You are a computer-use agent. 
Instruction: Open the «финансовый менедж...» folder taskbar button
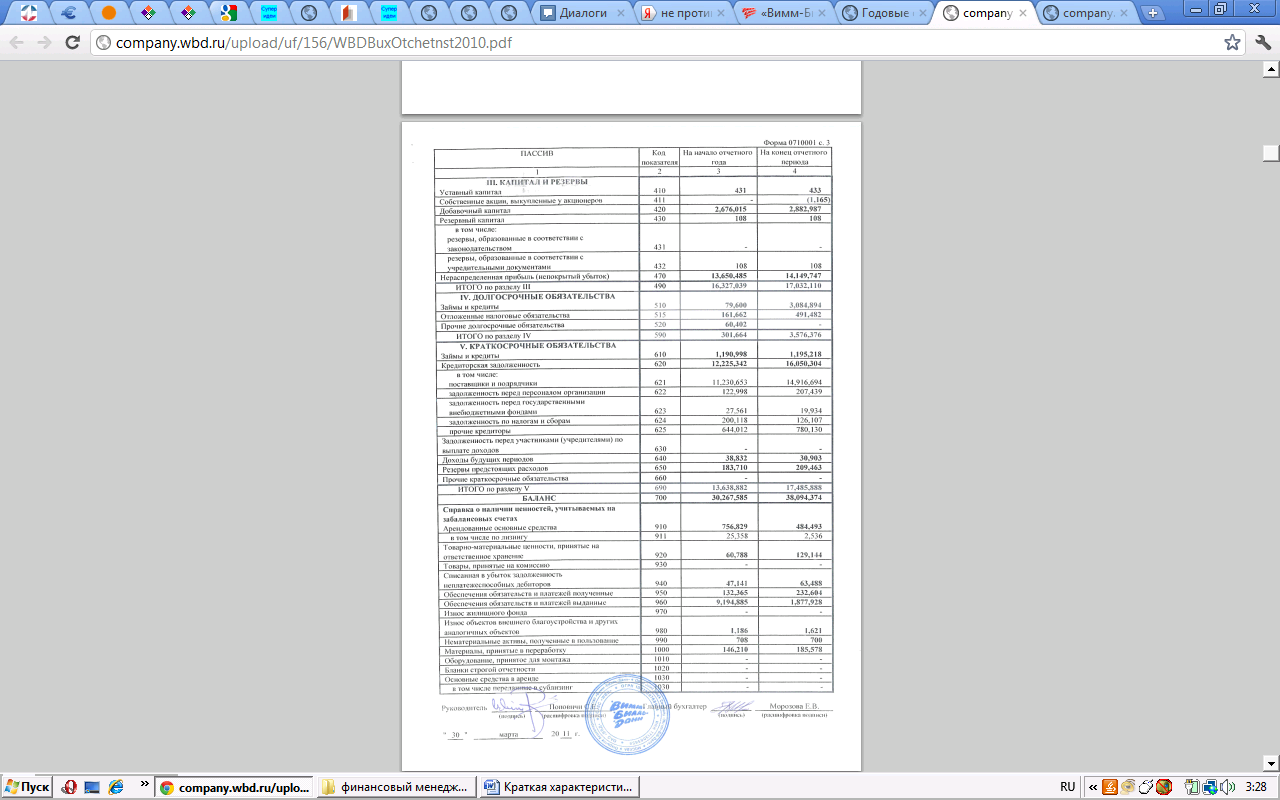pyautogui.click(x=397, y=787)
